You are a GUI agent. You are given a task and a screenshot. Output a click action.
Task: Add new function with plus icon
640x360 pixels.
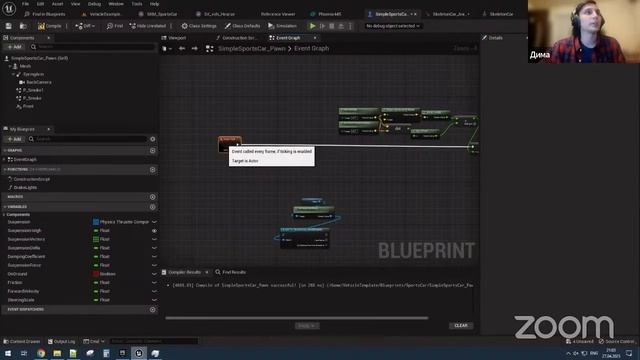[x=153, y=169]
